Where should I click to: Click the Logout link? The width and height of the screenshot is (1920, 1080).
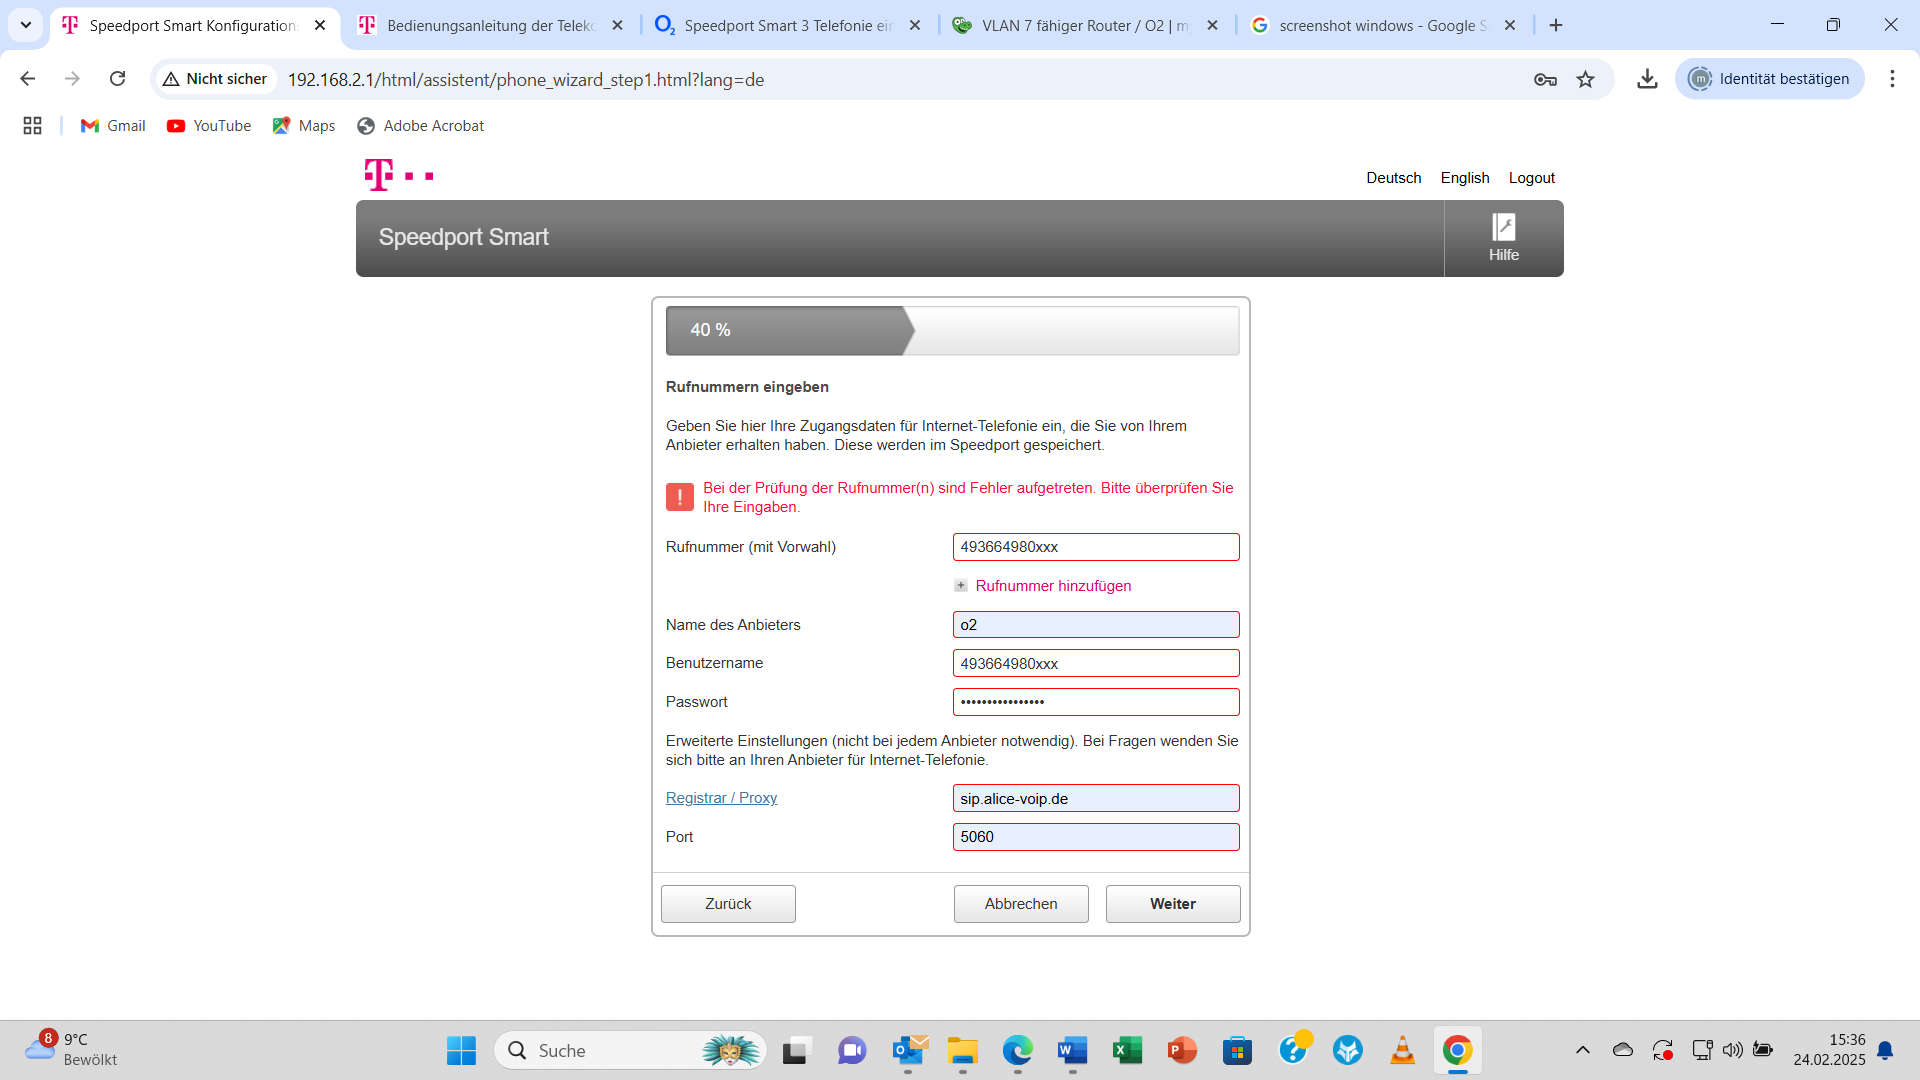click(x=1531, y=178)
